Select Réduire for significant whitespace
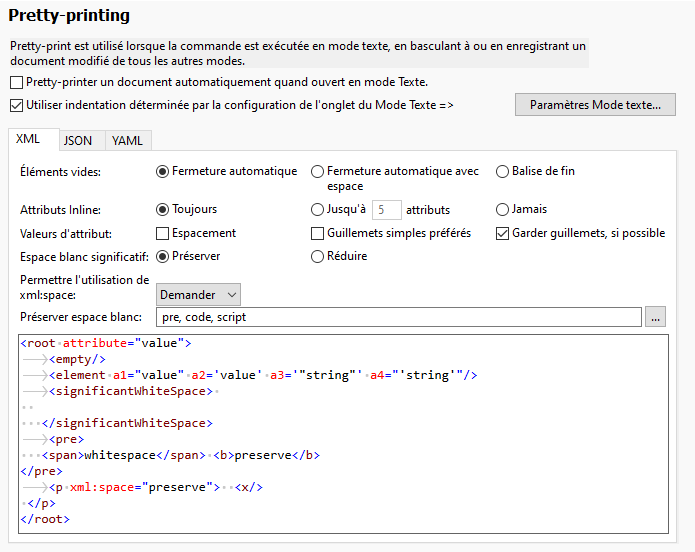The height and width of the screenshot is (552, 695). [x=318, y=256]
